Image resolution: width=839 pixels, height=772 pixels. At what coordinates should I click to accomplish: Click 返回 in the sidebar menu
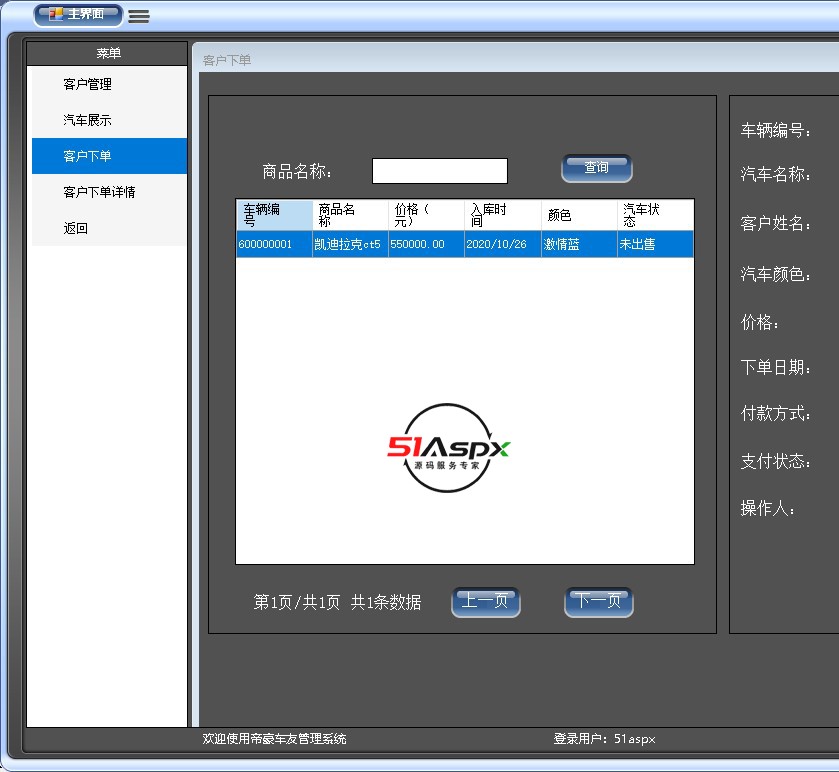click(76, 228)
